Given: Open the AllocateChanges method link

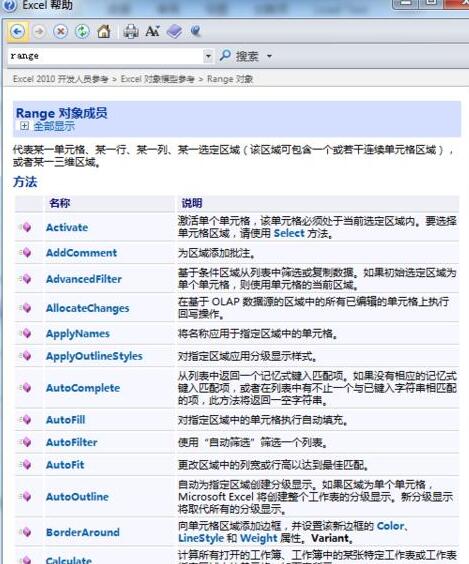Looking at the screenshot, I should click(x=87, y=308).
